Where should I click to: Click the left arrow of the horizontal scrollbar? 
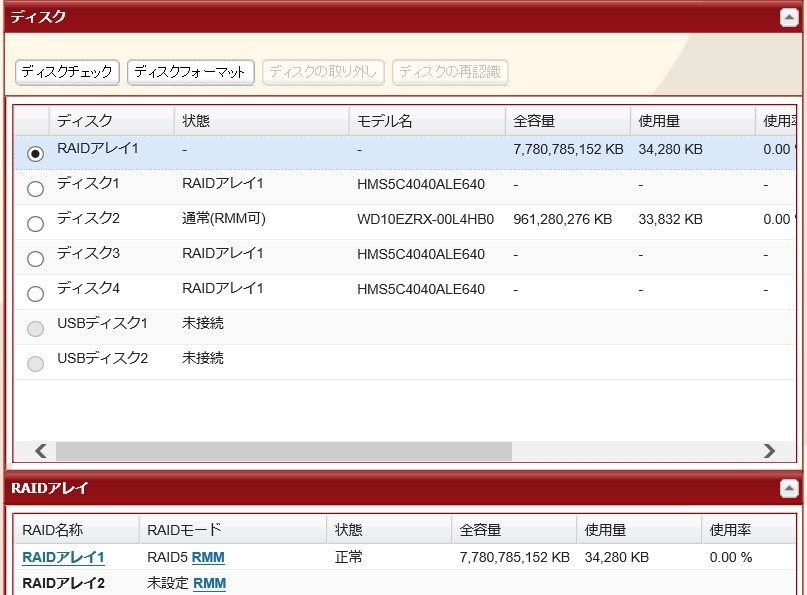coord(41,451)
